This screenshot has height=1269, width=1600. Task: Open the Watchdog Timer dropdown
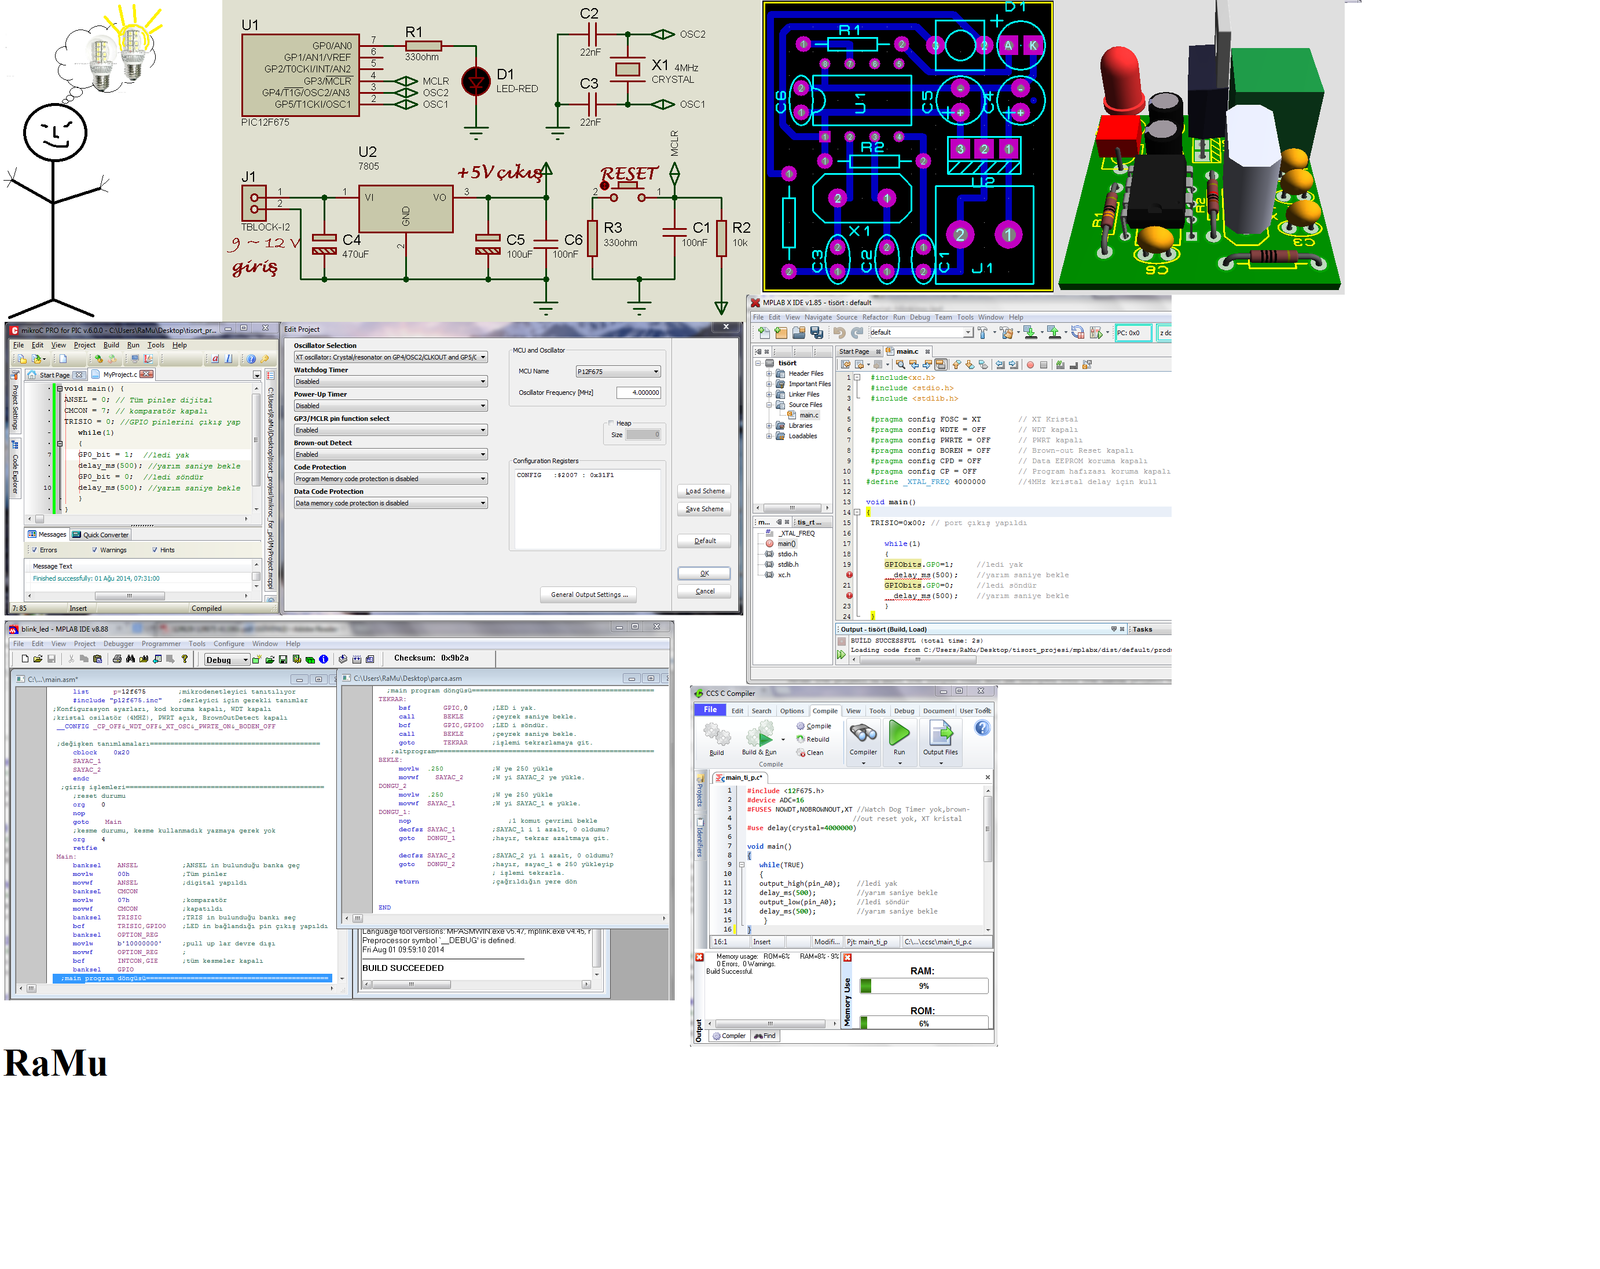pos(390,381)
